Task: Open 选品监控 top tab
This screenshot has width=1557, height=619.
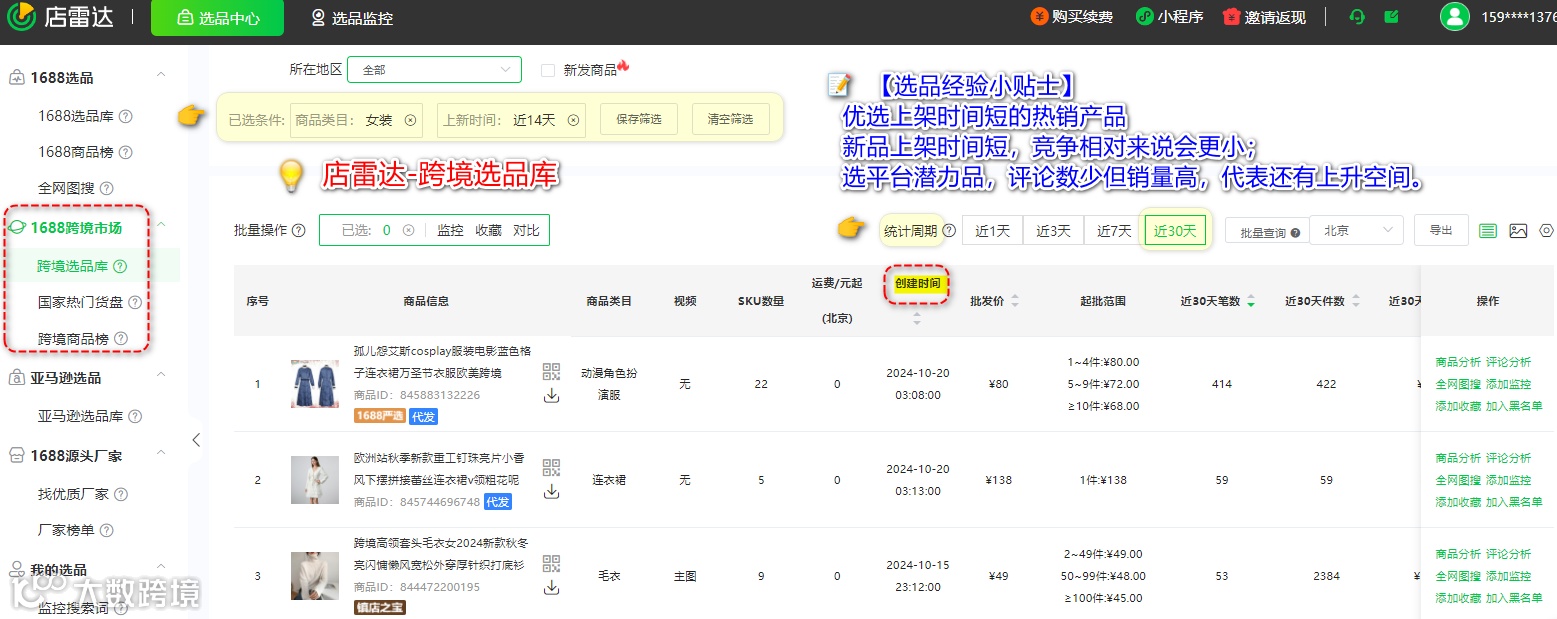Action: (351, 18)
